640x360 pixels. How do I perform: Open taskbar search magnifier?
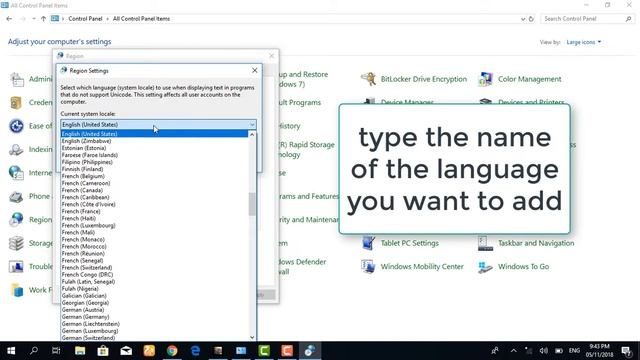(34, 351)
